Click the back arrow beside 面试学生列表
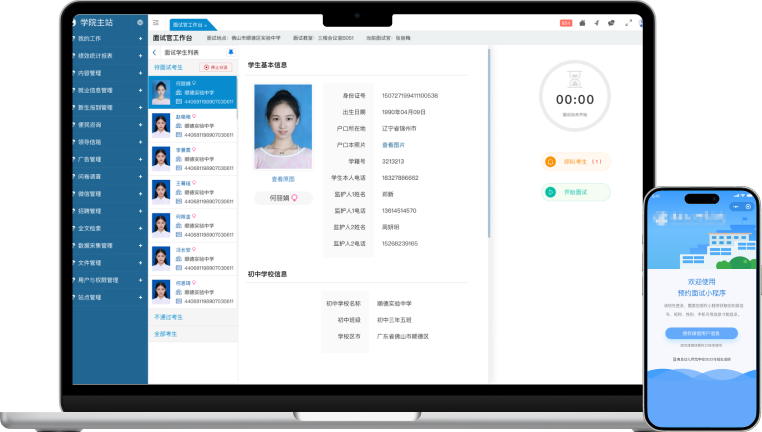The width and height of the screenshot is (762, 432). (155, 52)
